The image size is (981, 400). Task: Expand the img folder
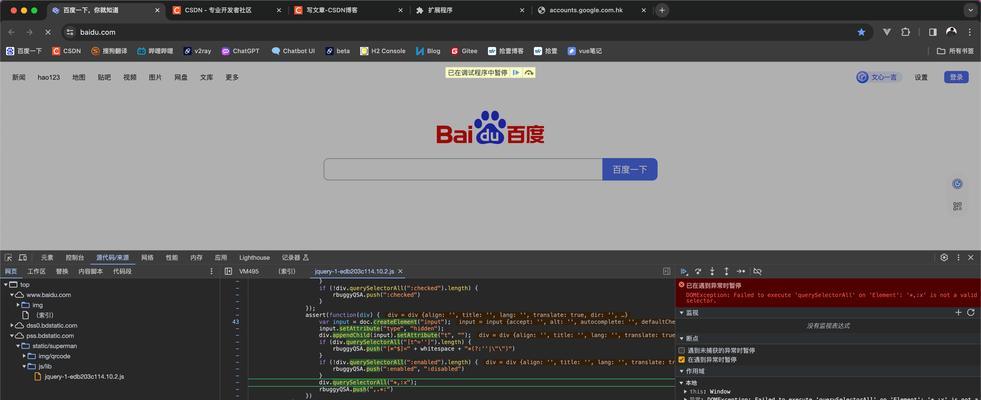tap(18, 305)
